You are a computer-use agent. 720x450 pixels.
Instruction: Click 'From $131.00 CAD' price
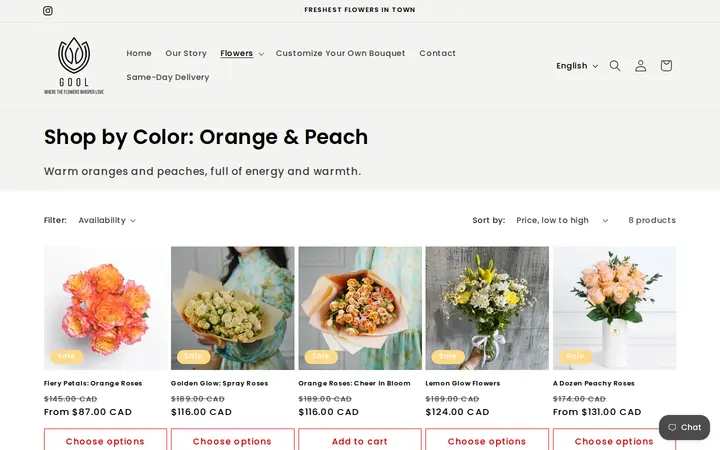coord(597,412)
